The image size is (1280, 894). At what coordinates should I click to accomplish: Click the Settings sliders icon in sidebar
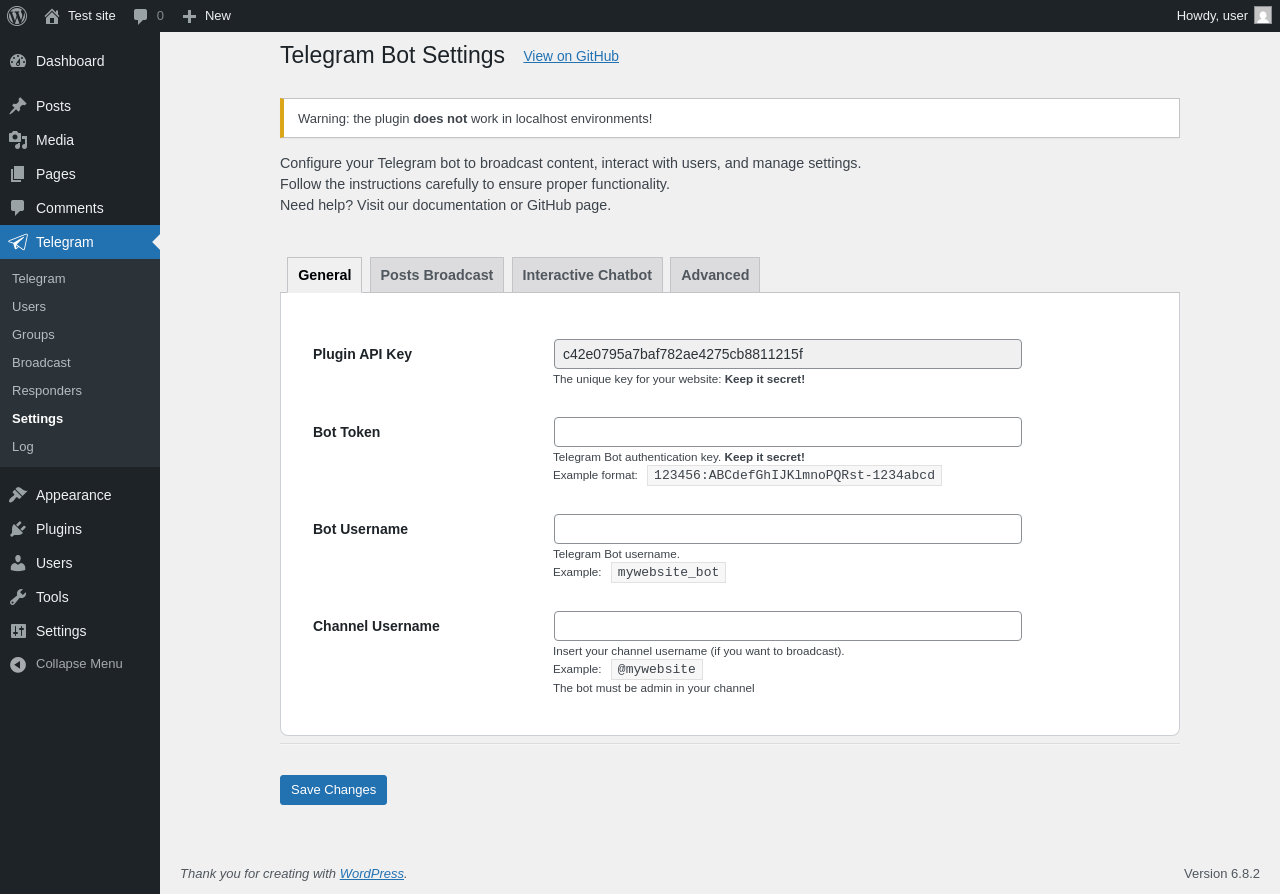[18, 631]
